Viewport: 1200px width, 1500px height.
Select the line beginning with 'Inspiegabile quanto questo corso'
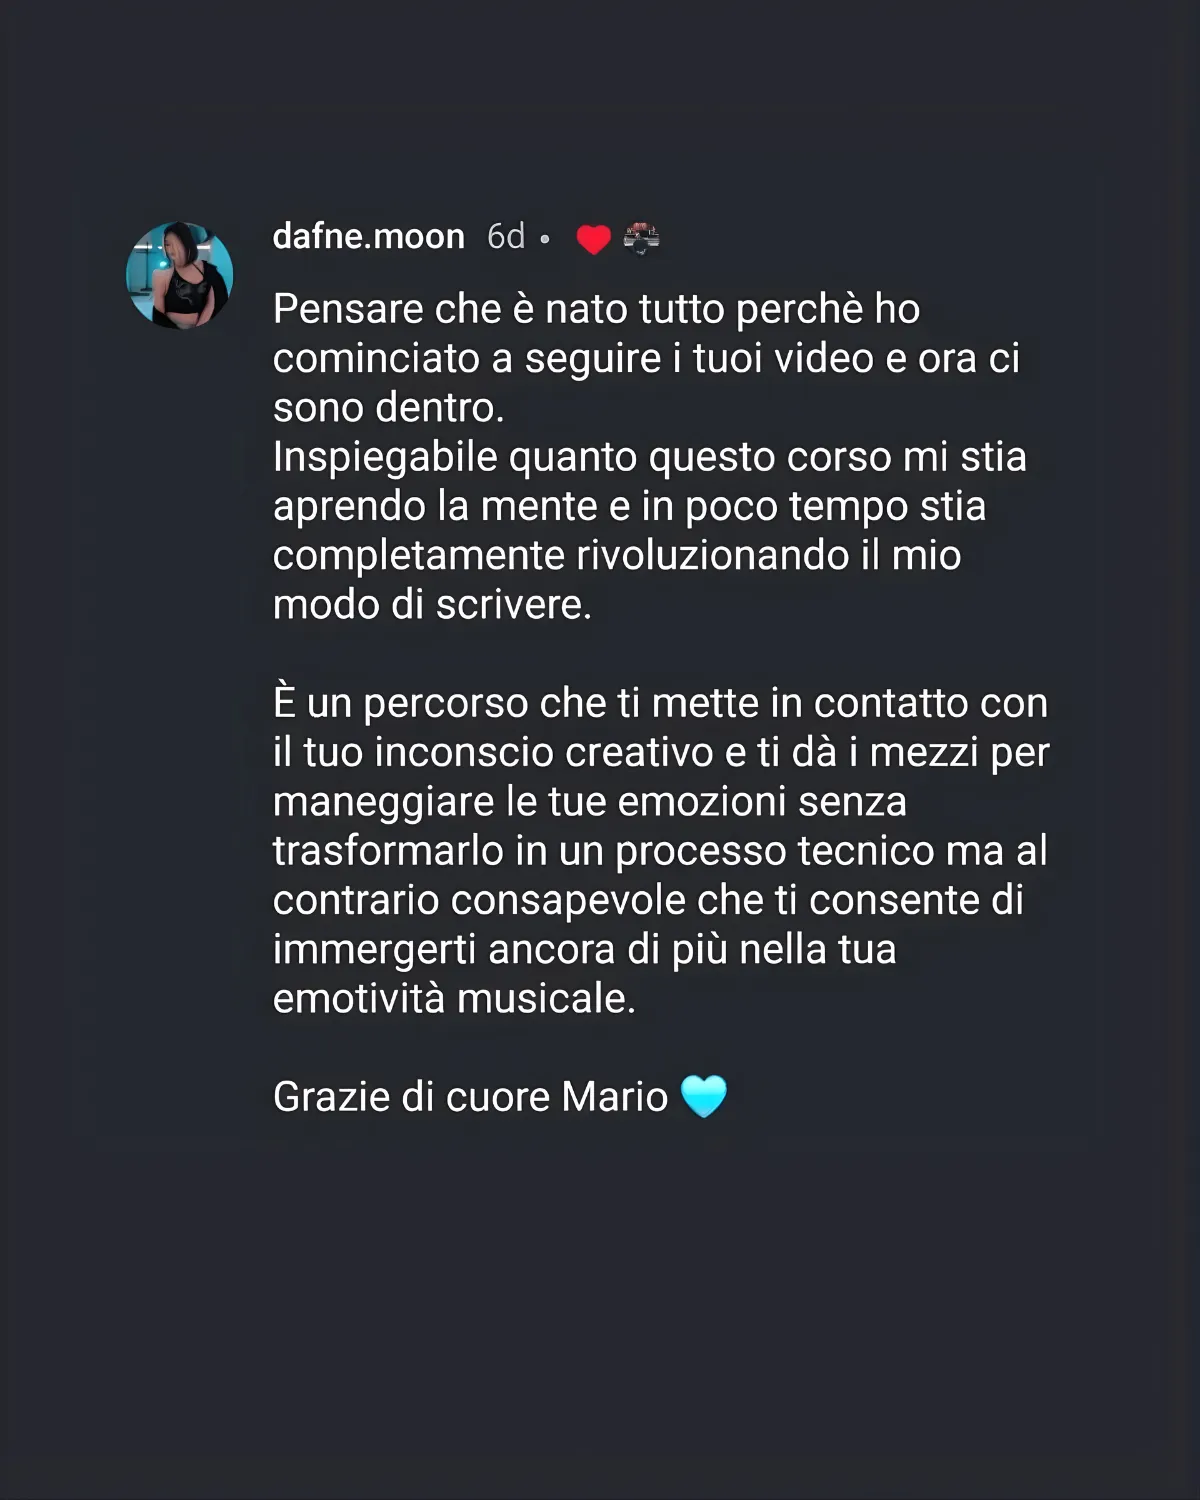point(650,458)
